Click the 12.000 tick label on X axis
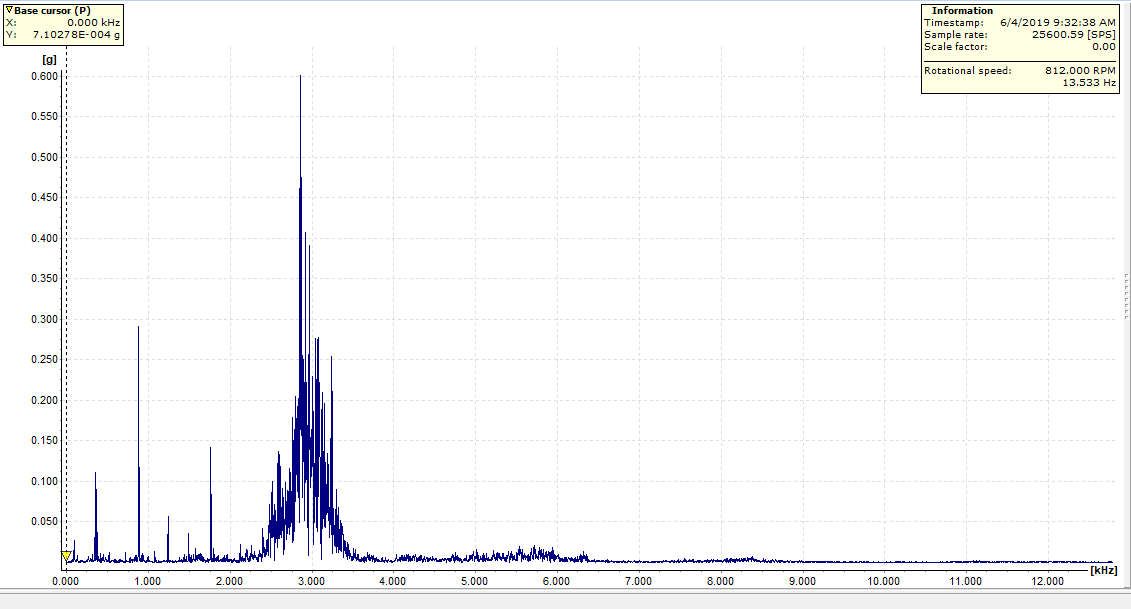Image resolution: width=1131 pixels, height=609 pixels. (x=1048, y=581)
